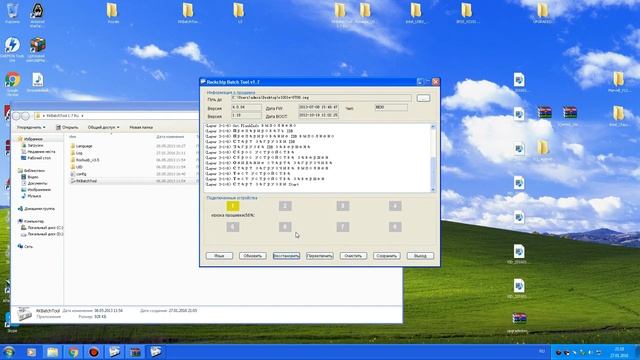The width and height of the screenshot is (640, 360).
Task: Open the Общий доступ dropdown in Explorer
Action: click(104, 127)
